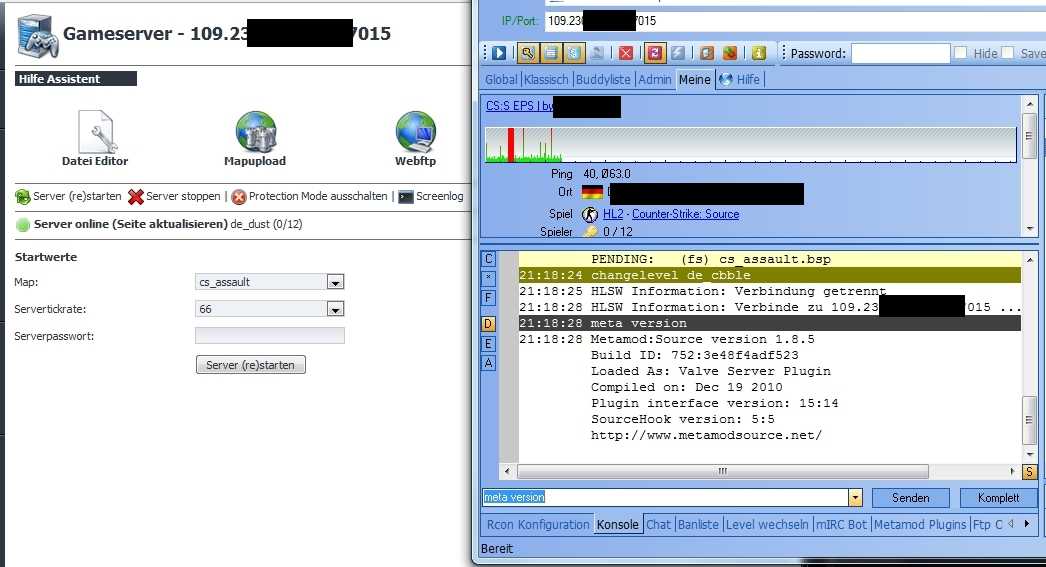Toggle the Save password checkbox
This screenshot has width=1046, height=567.
coord(1008,53)
